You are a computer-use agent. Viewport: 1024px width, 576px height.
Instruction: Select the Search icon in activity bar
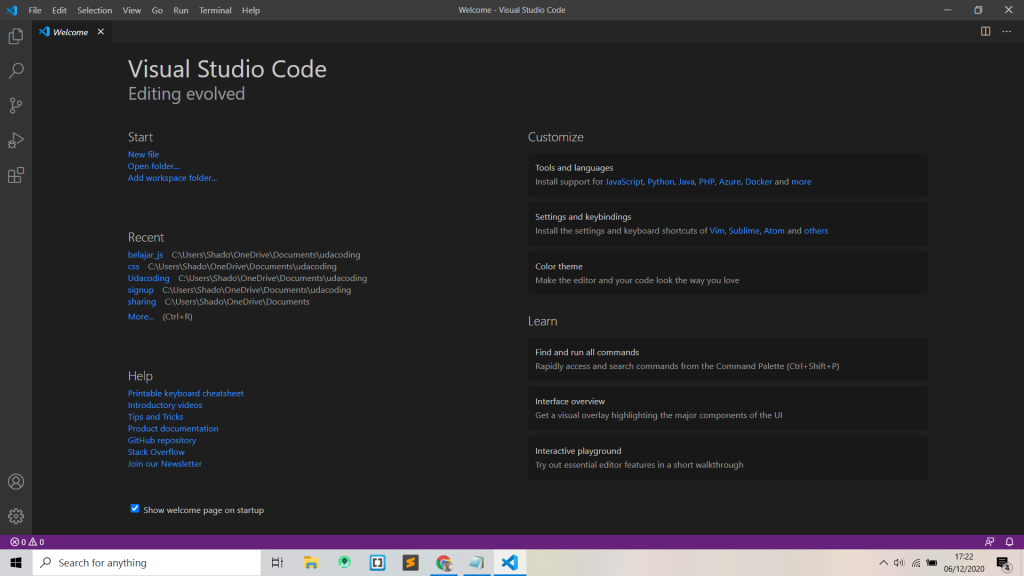tap(15, 70)
